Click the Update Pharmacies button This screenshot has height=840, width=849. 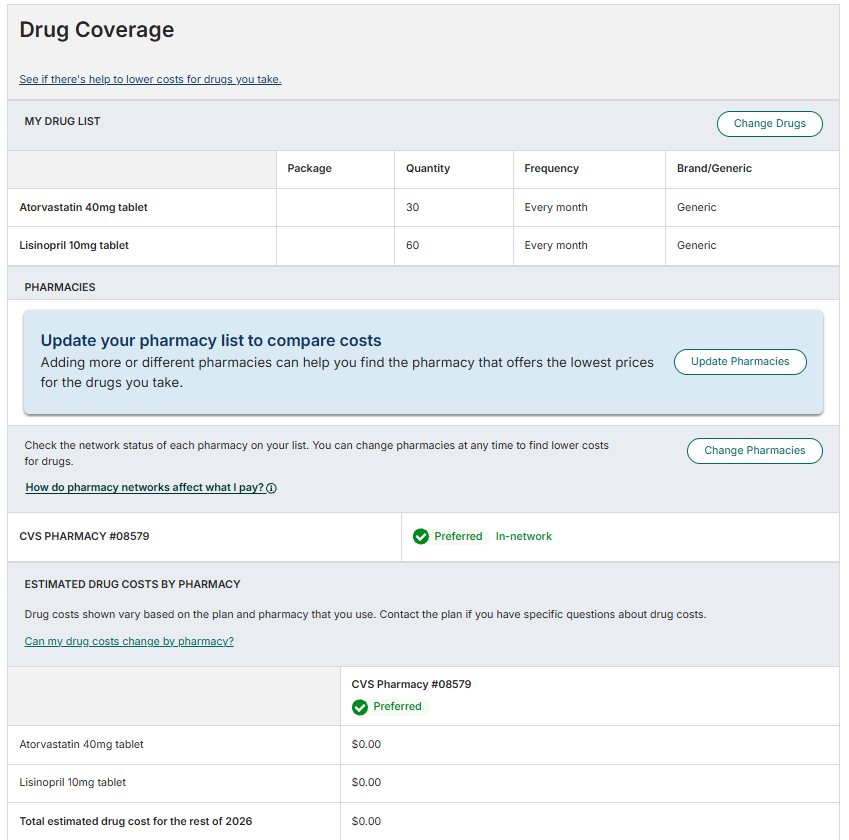(x=740, y=362)
